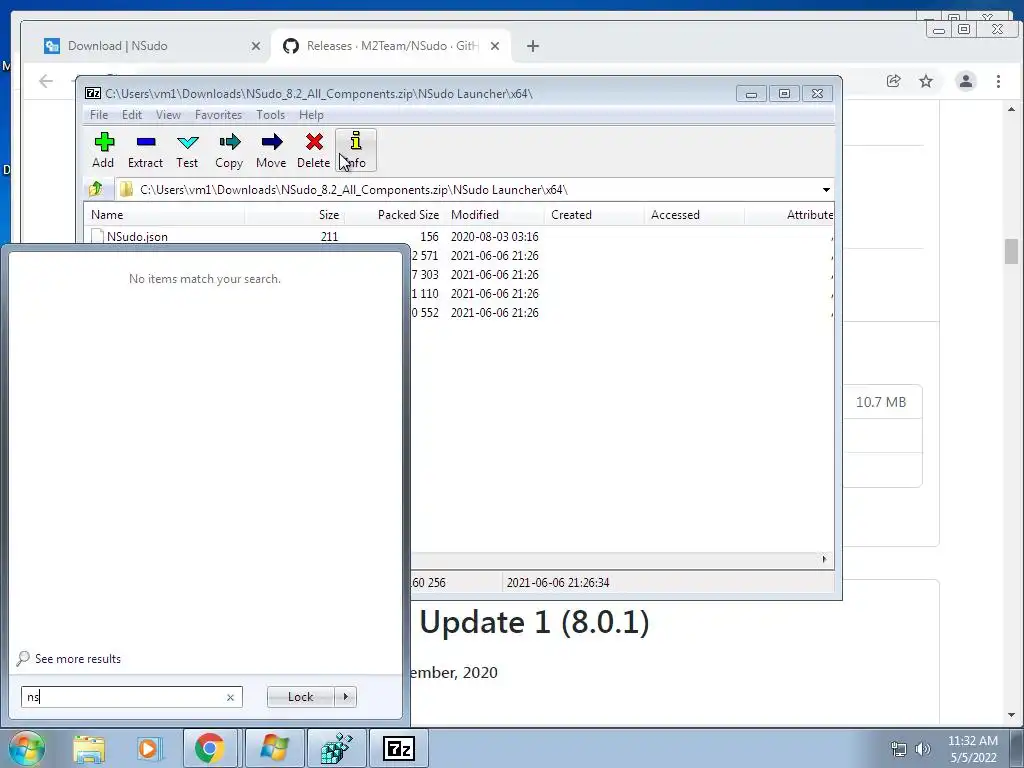
Task: Open the 7-Zip address path dropdown
Action: click(x=826, y=189)
